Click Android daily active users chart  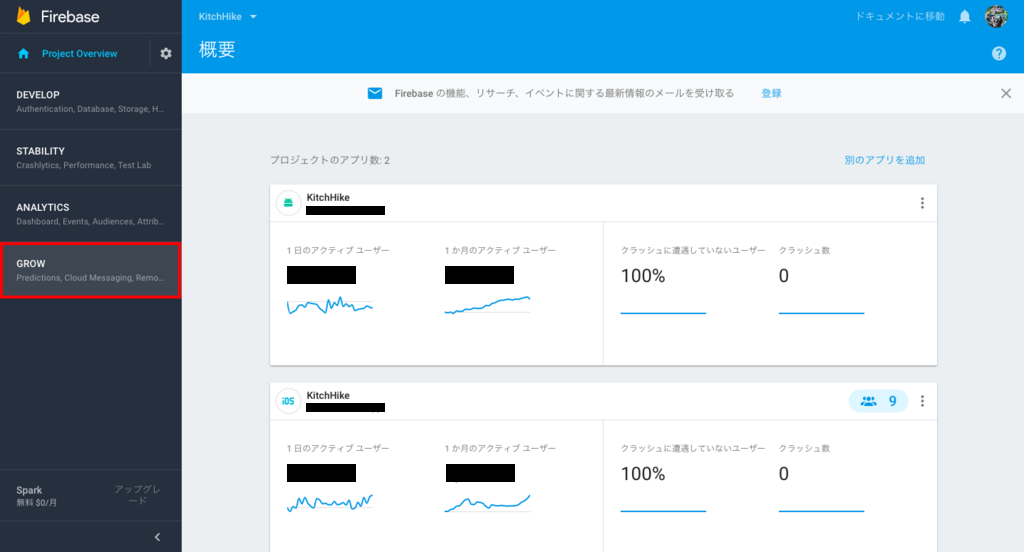click(x=330, y=305)
